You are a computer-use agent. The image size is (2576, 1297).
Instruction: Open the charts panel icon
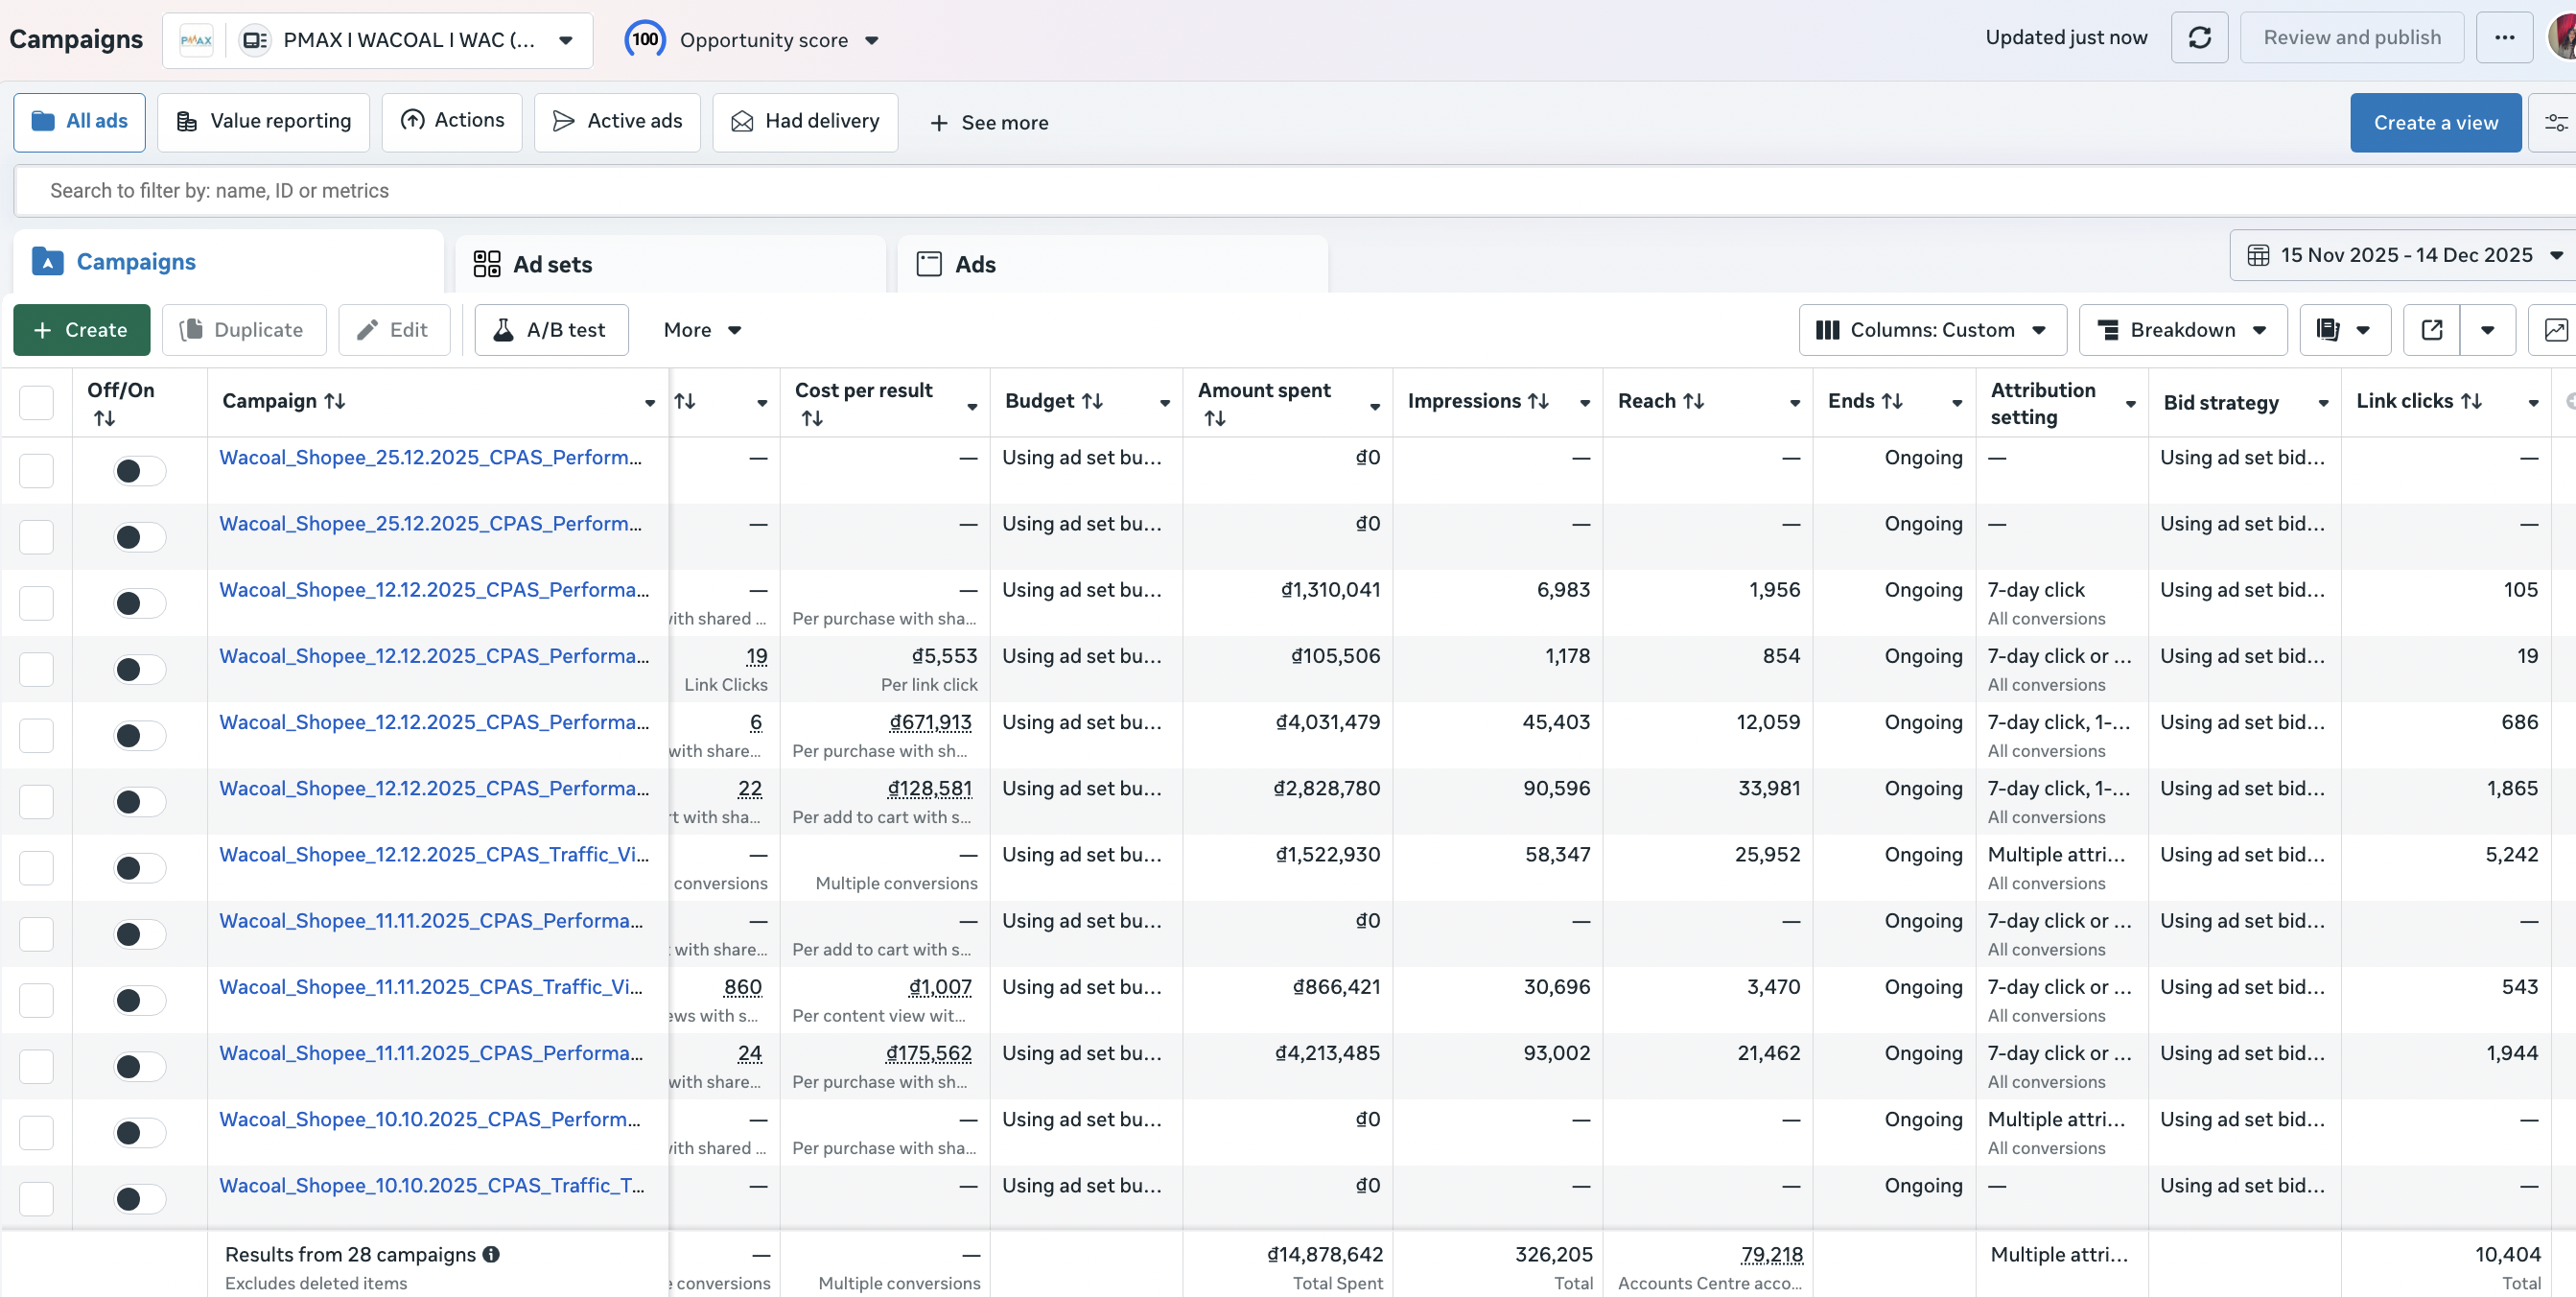(x=2555, y=330)
